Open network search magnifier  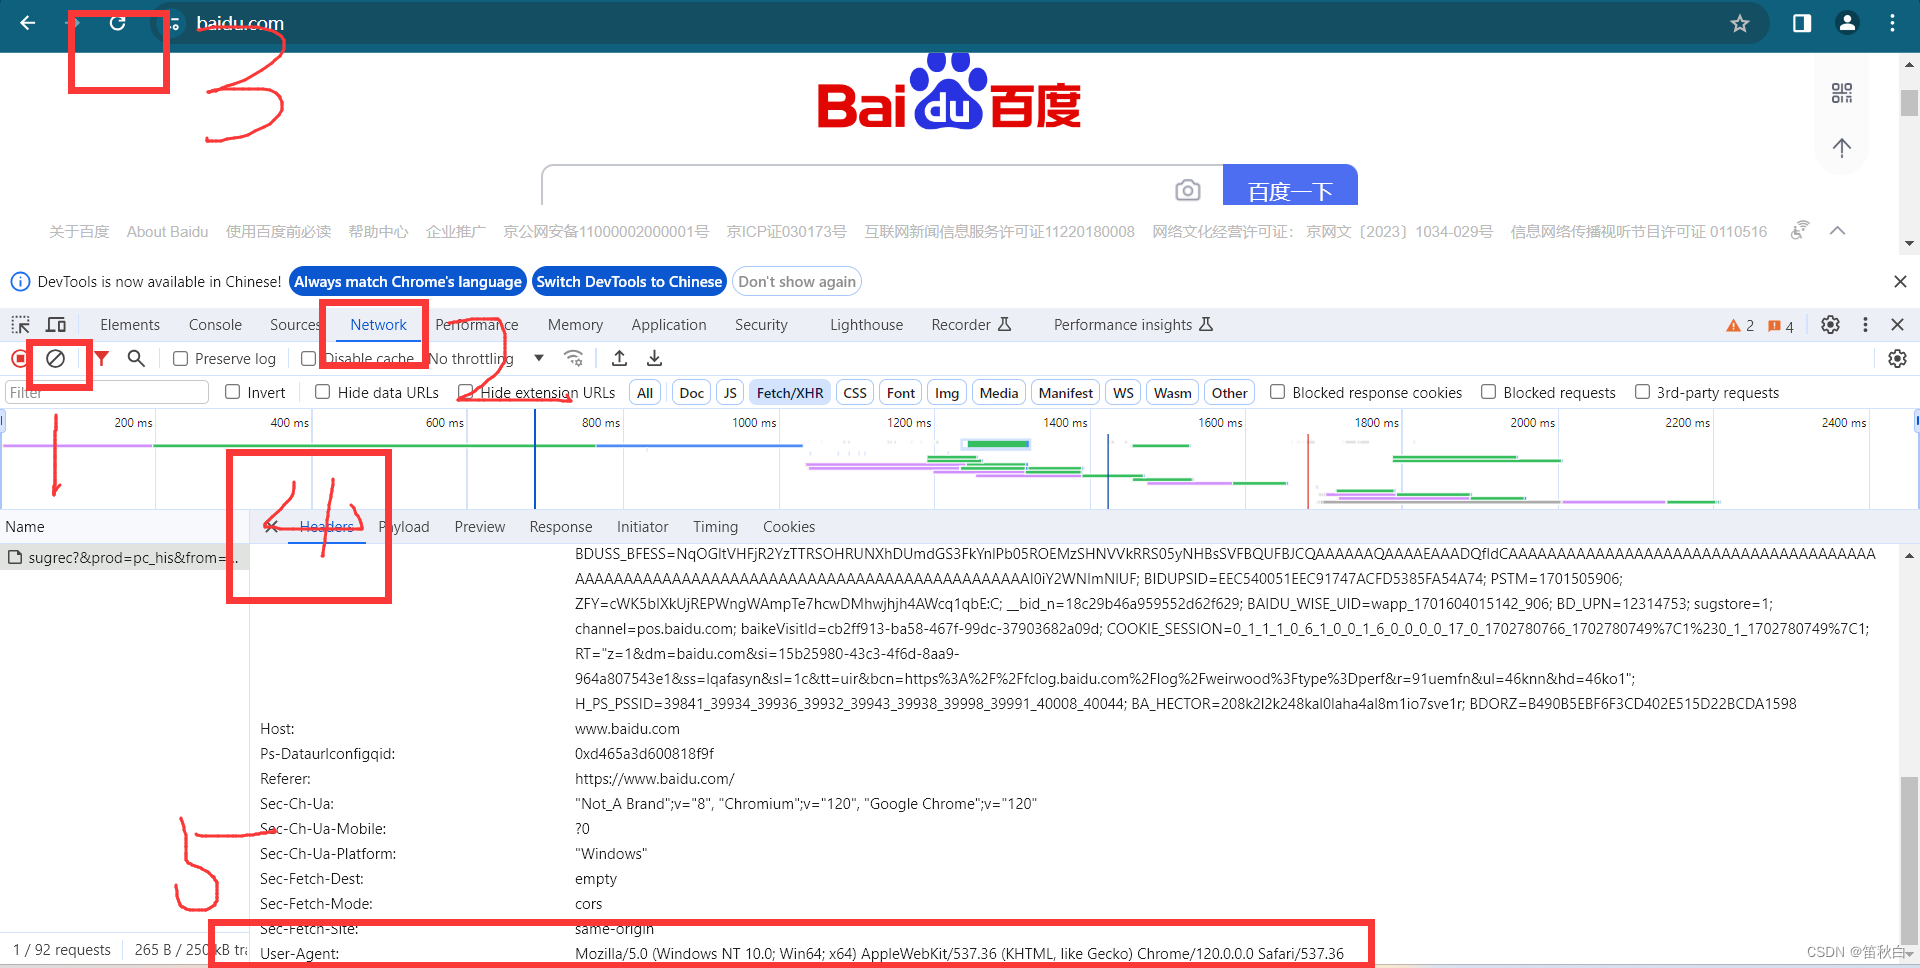(x=136, y=358)
